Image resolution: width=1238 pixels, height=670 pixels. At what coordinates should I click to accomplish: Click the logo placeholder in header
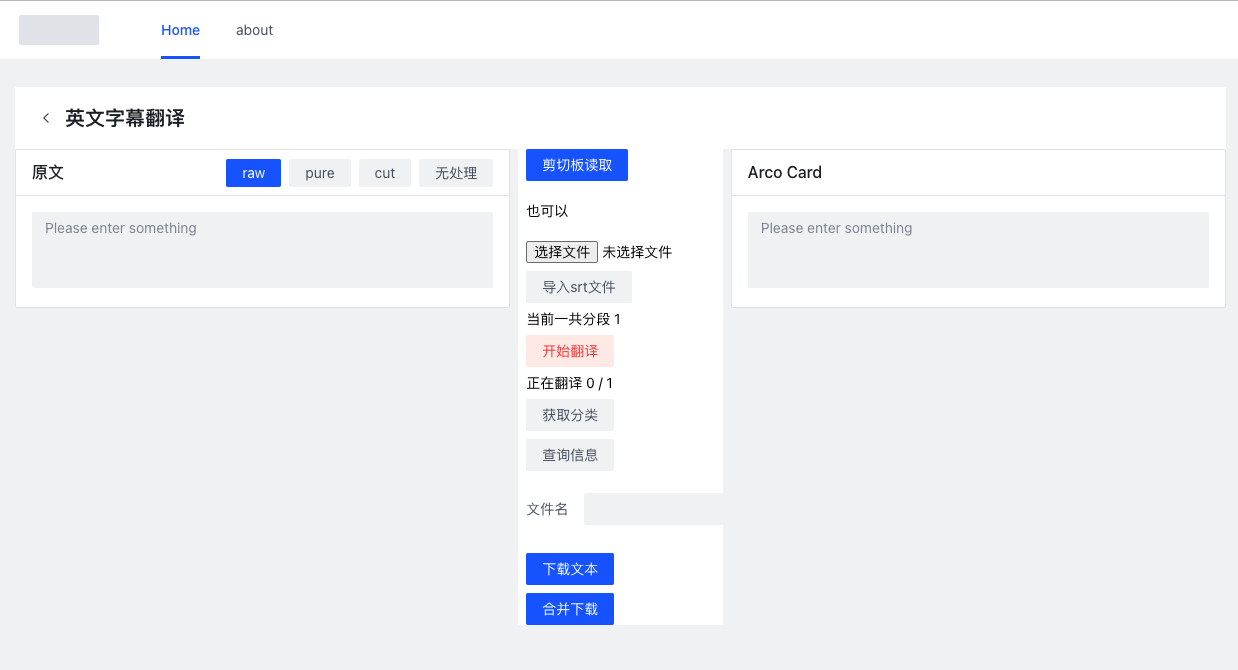coord(59,30)
